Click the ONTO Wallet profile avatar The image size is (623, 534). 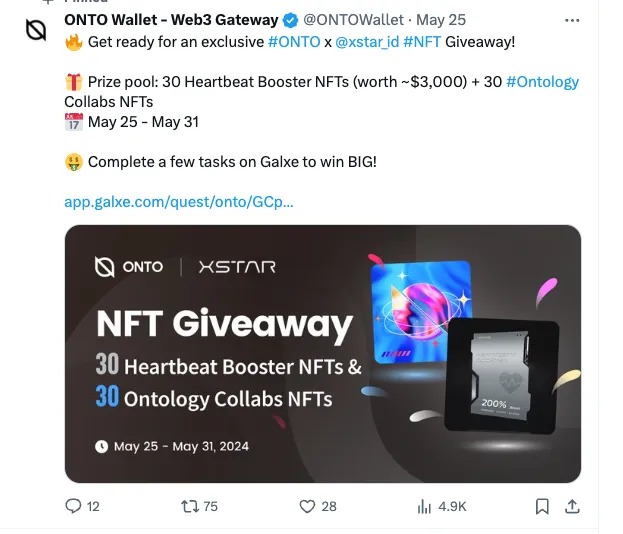pos(36,30)
